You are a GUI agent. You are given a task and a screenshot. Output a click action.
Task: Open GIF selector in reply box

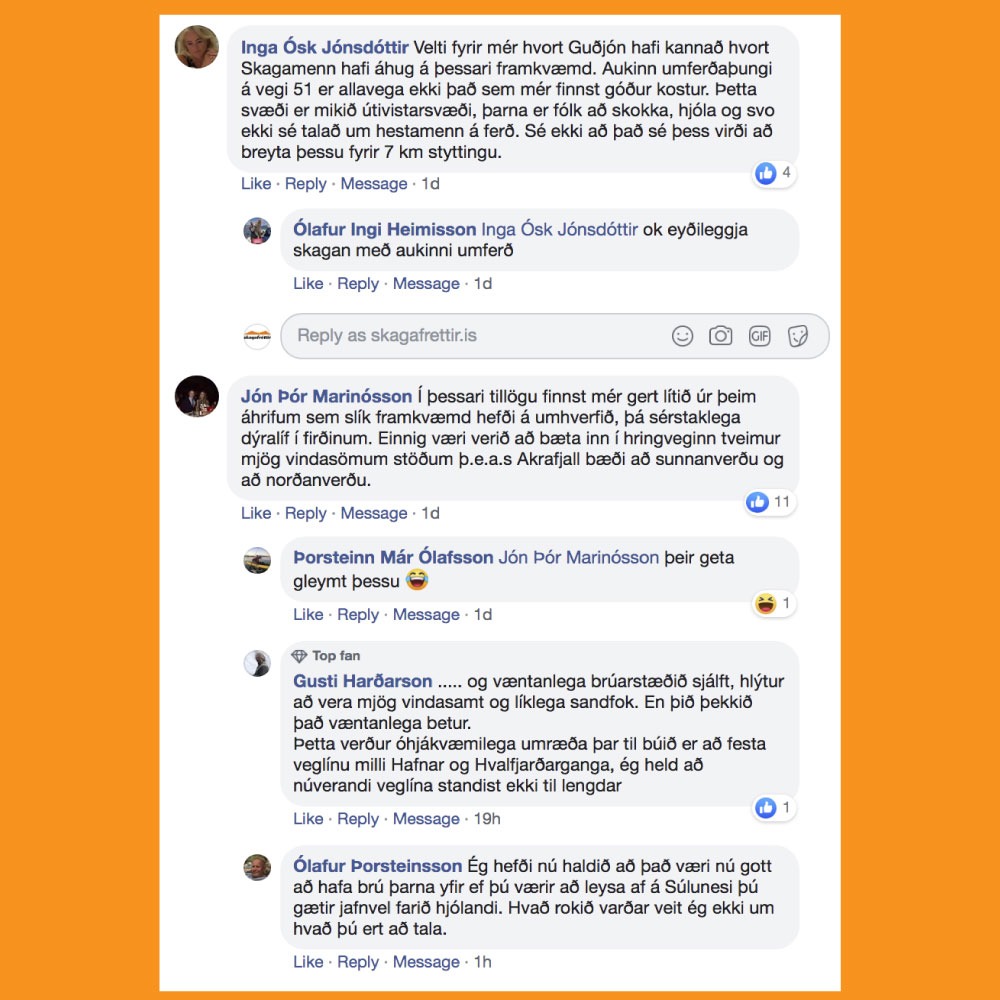(760, 335)
